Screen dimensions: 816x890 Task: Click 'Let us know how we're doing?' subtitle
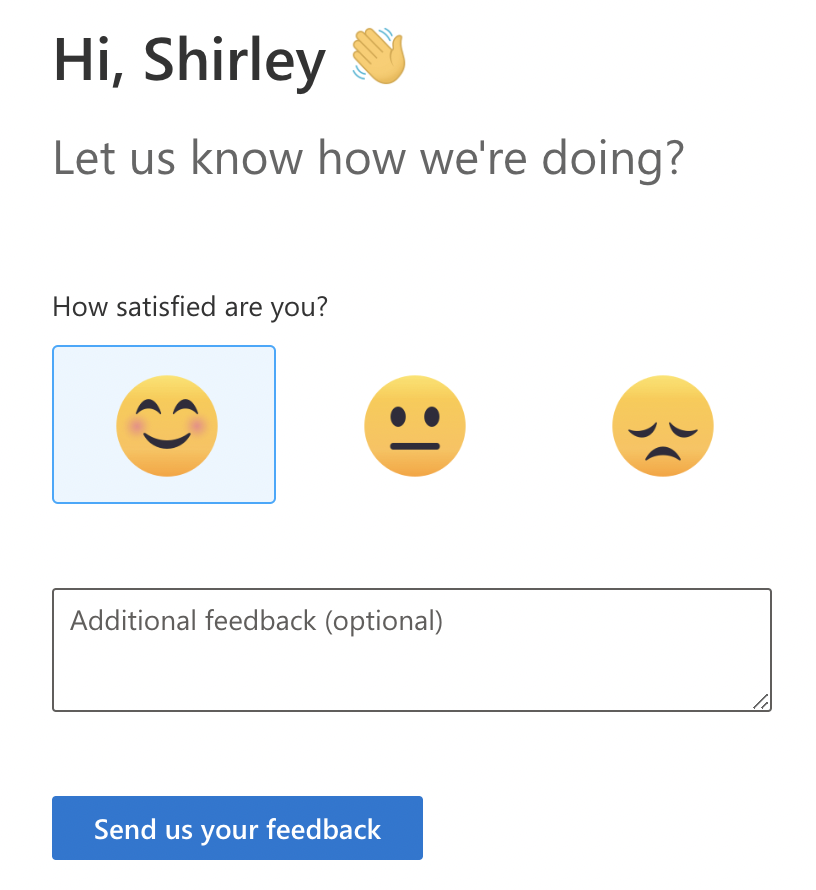tap(368, 158)
